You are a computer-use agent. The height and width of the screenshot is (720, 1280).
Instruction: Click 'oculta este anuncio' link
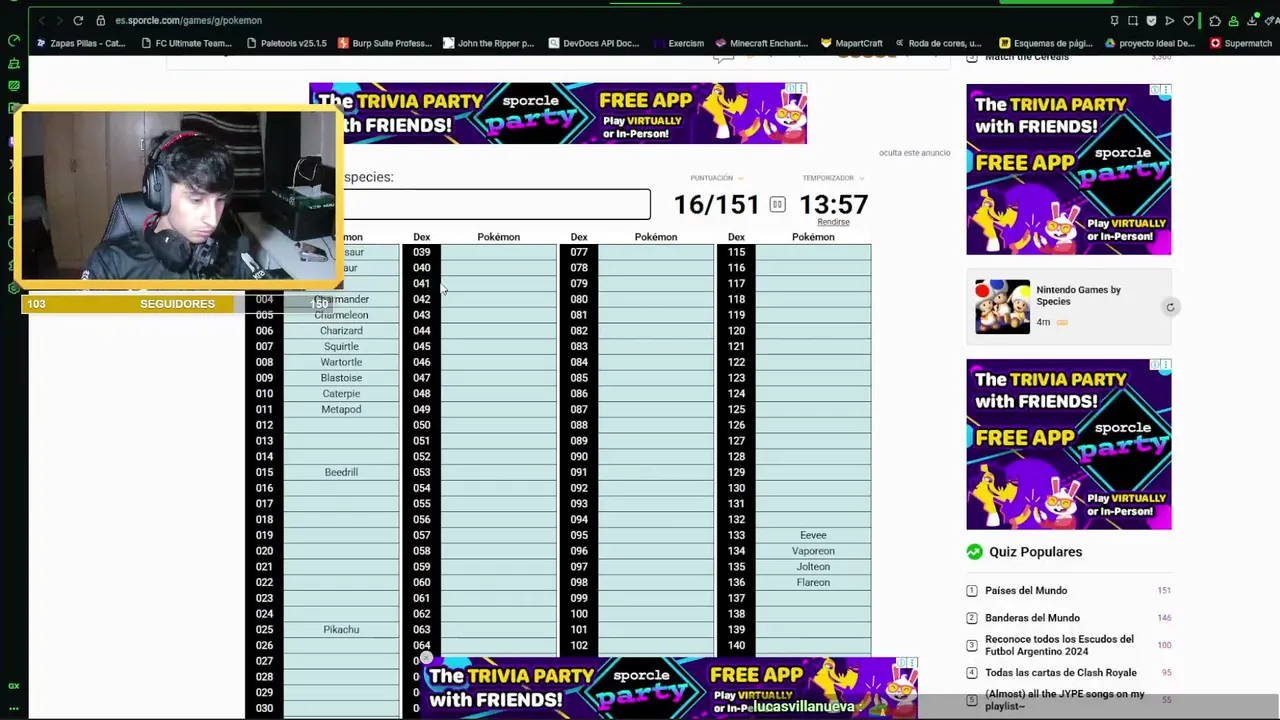tap(915, 153)
